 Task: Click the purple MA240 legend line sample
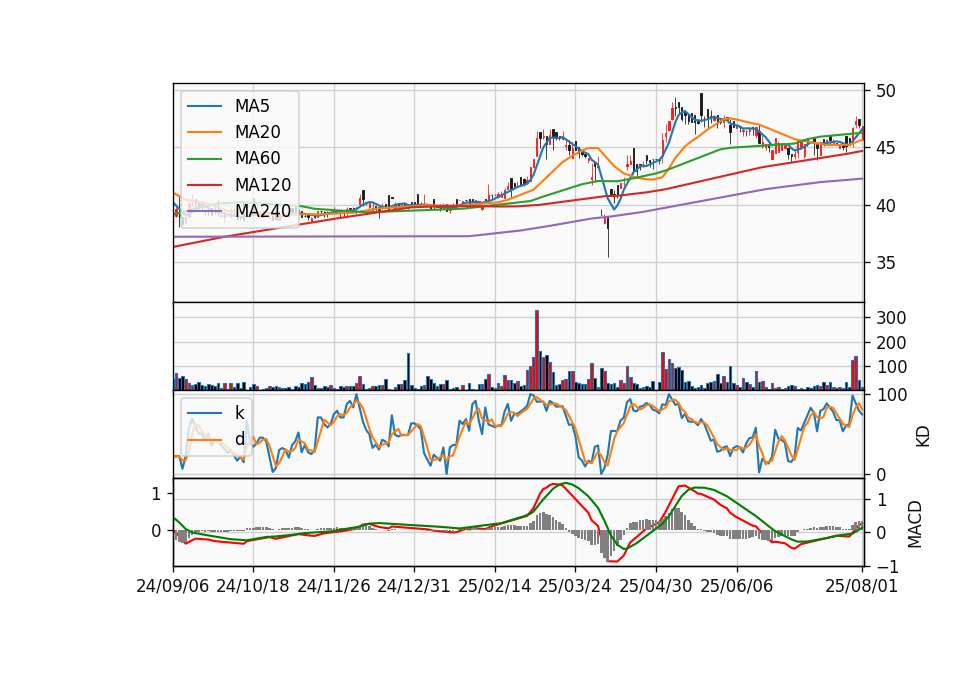pyautogui.click(x=204, y=212)
